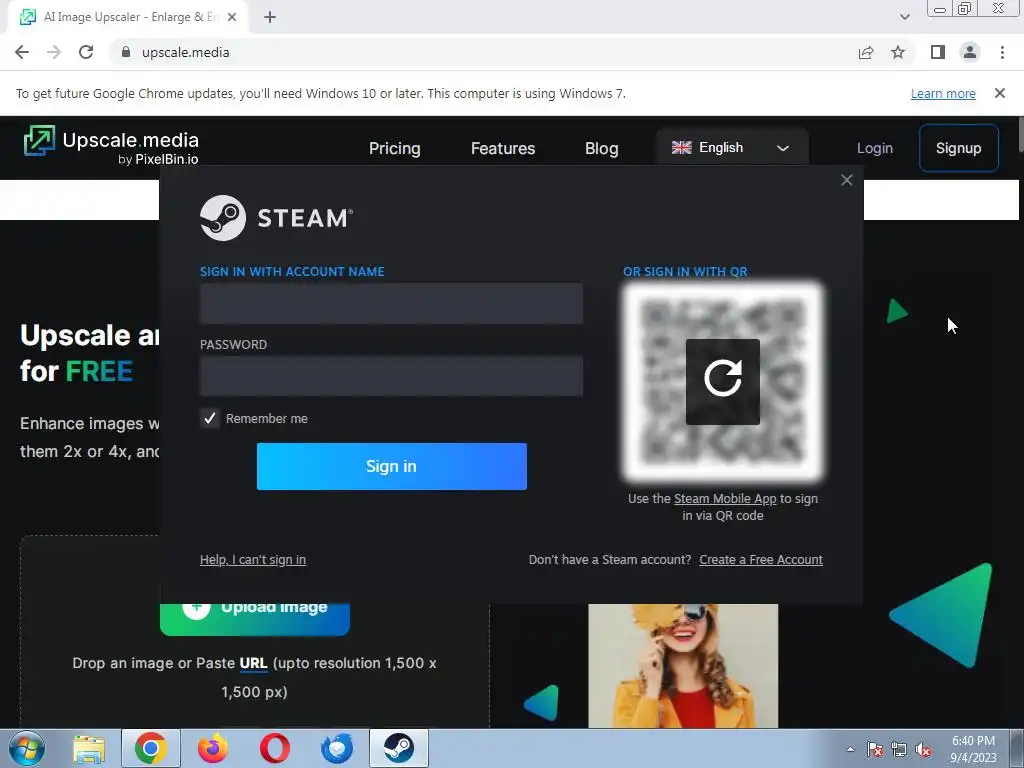This screenshot has height=768, width=1024.
Task: Go back in Chrome
Action: tap(22, 52)
